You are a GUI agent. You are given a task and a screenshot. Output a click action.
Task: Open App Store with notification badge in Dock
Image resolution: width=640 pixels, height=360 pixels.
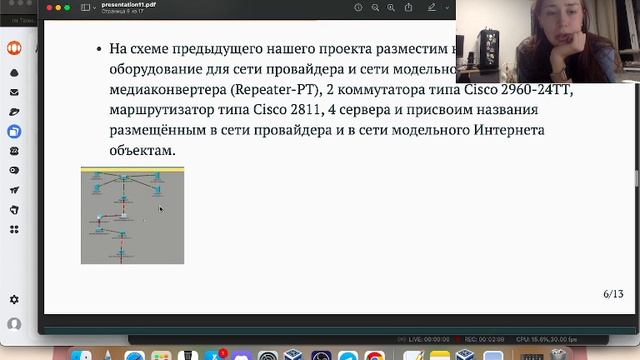[x=215, y=355]
